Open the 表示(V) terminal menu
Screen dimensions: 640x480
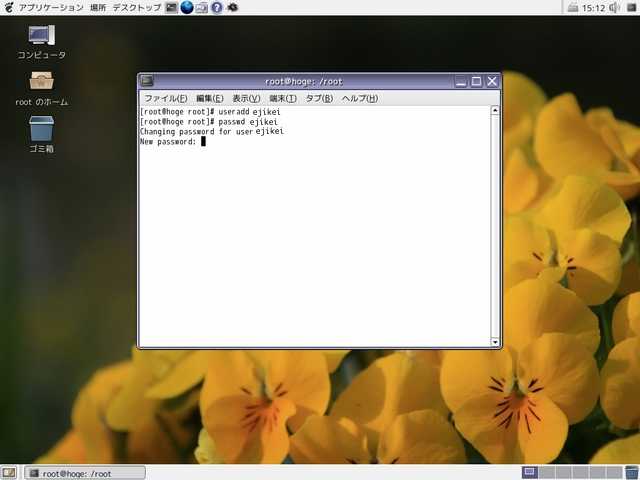pos(246,98)
